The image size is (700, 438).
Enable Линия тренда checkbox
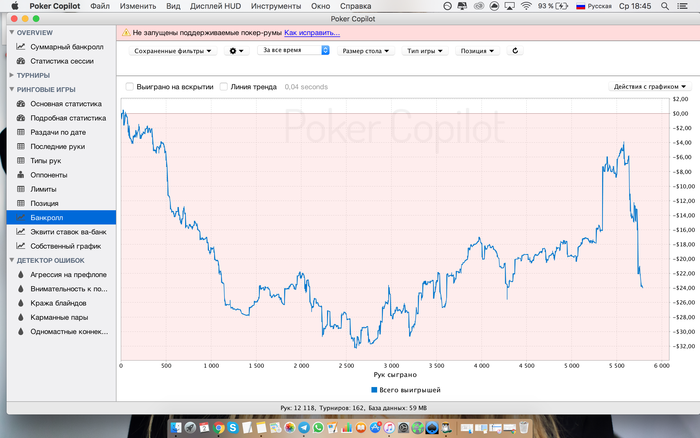pyautogui.click(x=224, y=87)
